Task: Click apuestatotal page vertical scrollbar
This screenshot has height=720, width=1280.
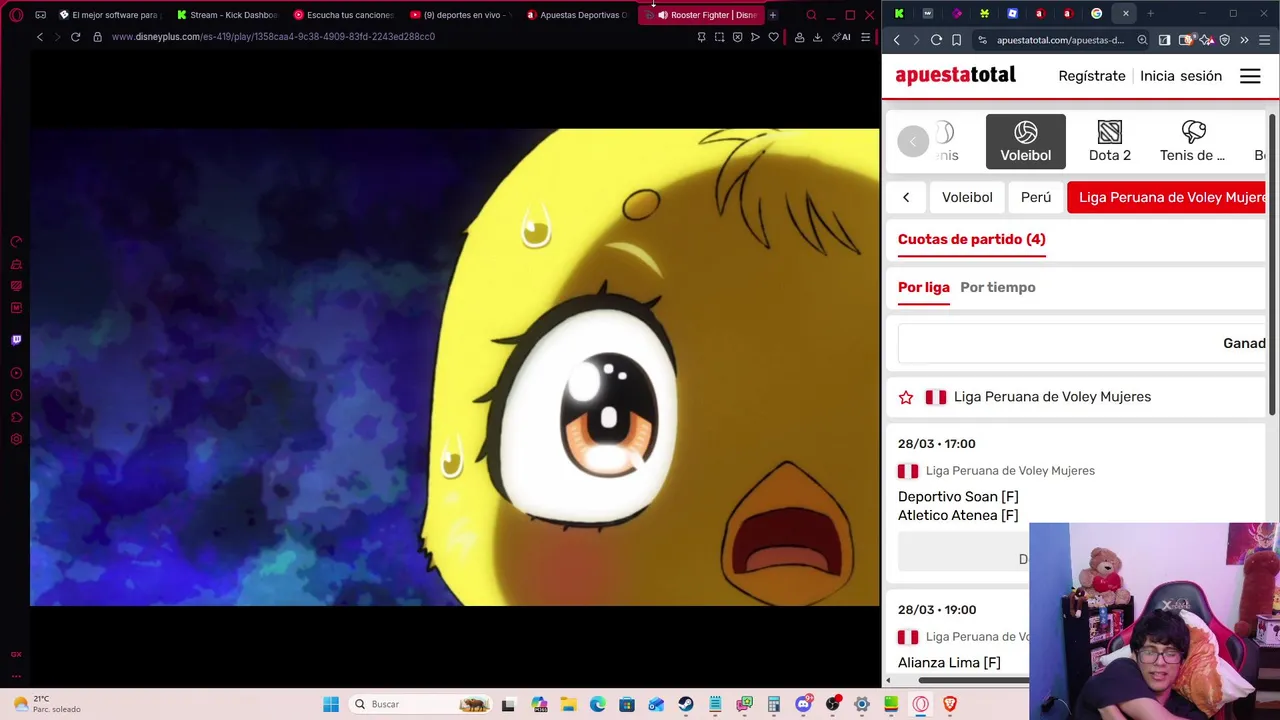Action: coord(1273,265)
